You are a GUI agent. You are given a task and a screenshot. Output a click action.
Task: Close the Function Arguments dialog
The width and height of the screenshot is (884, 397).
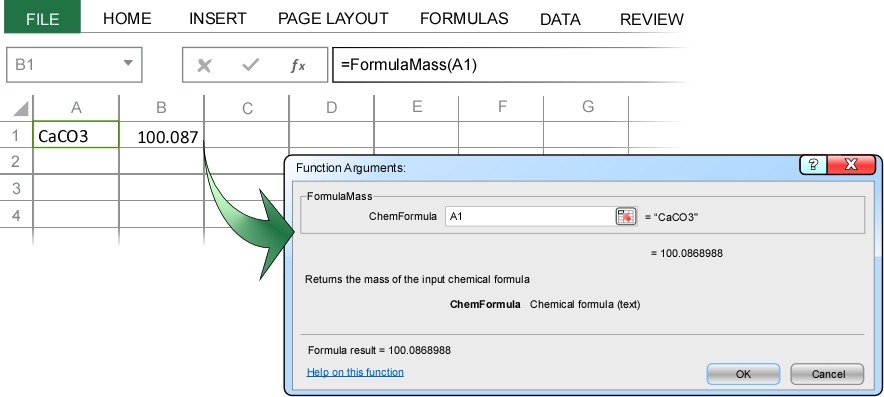(851, 164)
